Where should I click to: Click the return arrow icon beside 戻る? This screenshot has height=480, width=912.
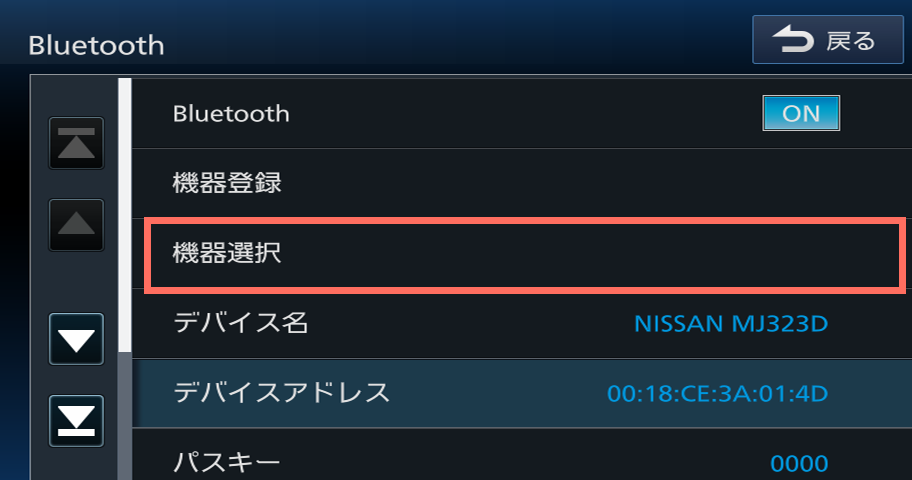pyautogui.click(x=794, y=41)
